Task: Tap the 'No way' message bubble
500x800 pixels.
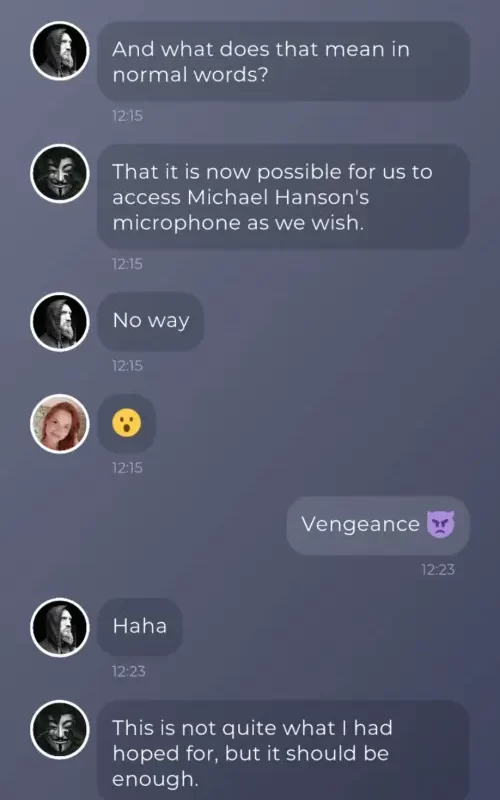Action: (151, 321)
